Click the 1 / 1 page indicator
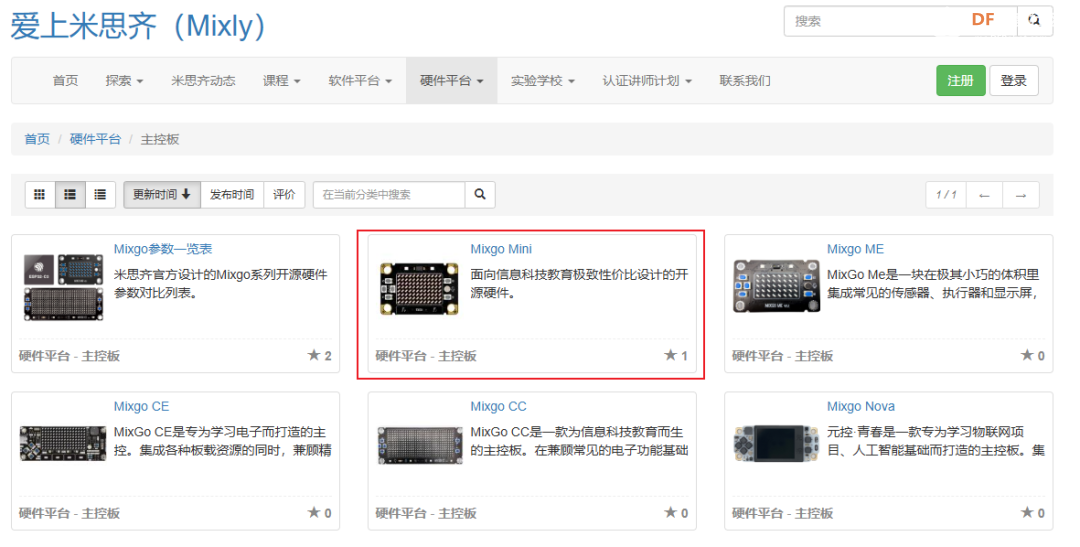The height and width of the screenshot is (547, 1080). (946, 195)
